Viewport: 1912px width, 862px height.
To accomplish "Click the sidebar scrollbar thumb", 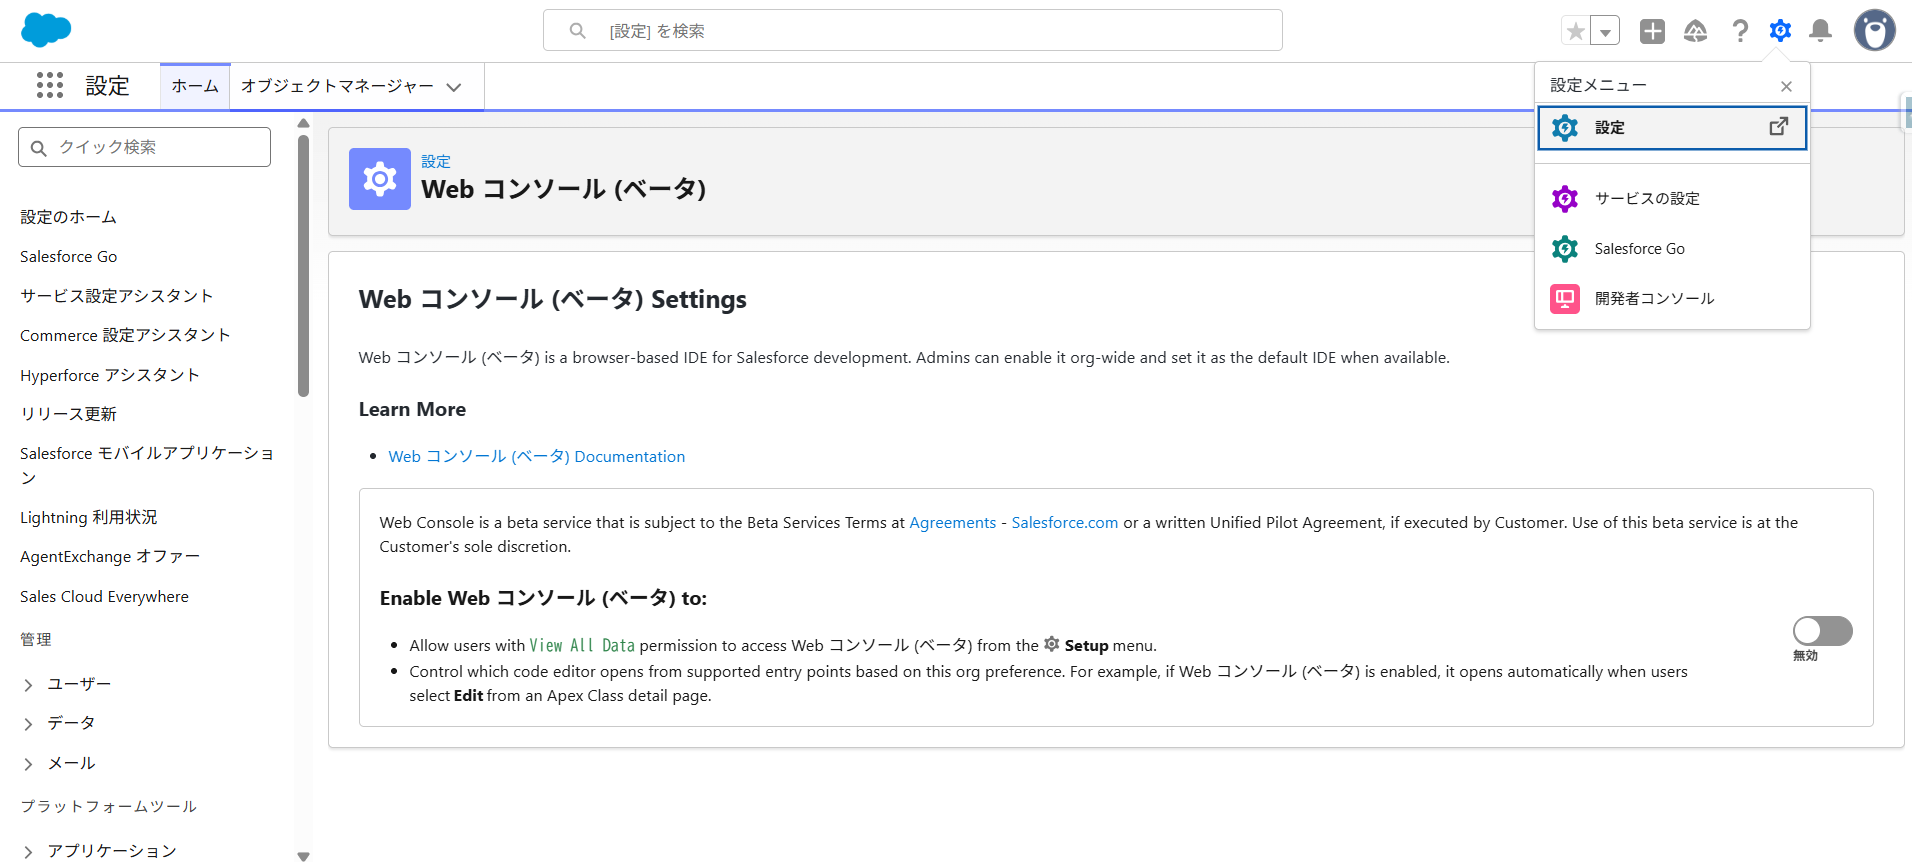I will 303,265.
